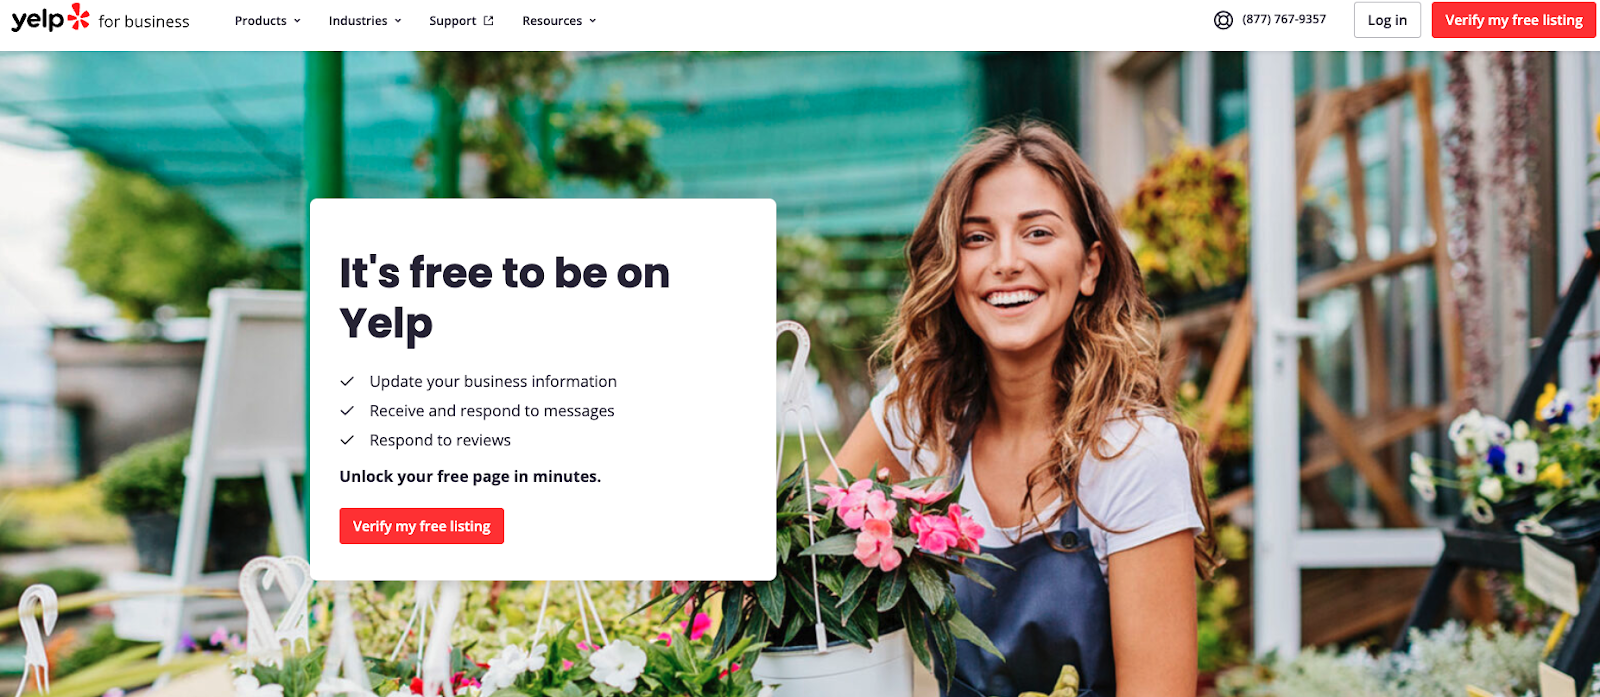Click the Yelp burst logo icon

(79, 17)
